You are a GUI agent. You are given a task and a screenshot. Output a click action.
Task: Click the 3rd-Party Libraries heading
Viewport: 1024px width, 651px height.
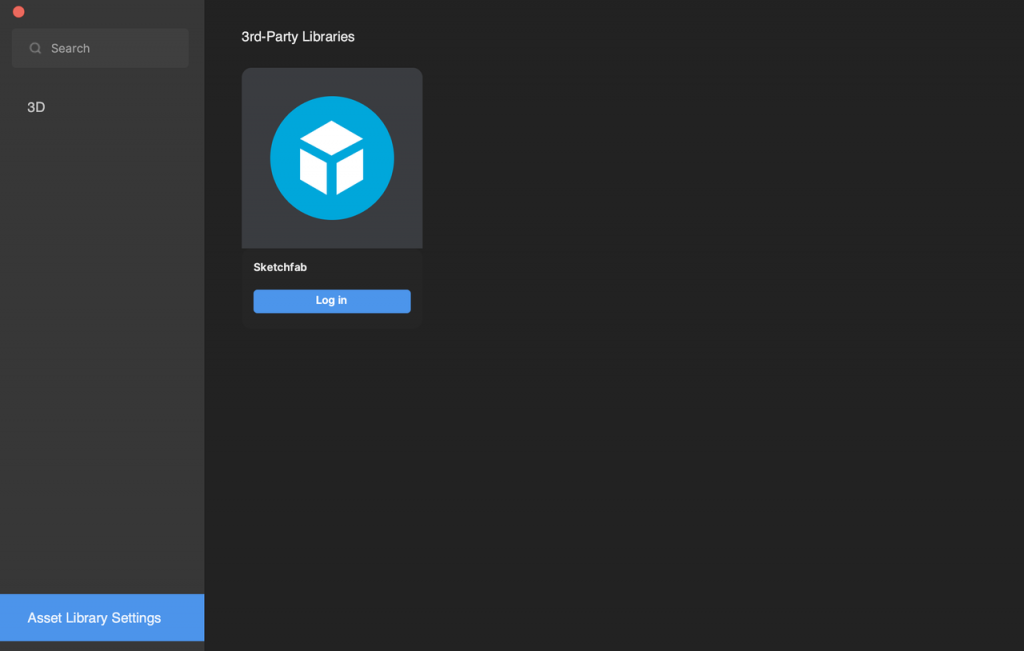pyautogui.click(x=298, y=37)
